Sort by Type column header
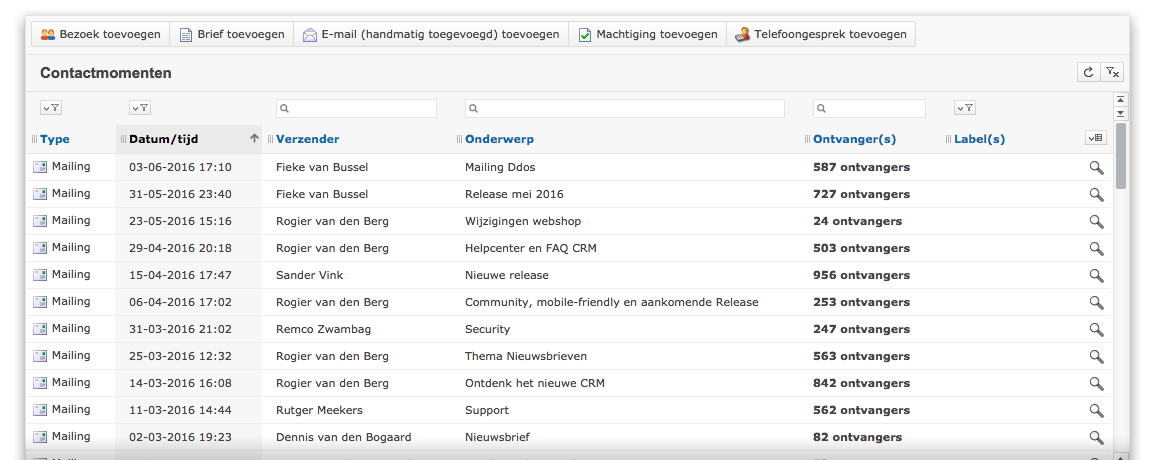This screenshot has width=1155, height=460. click(55, 139)
